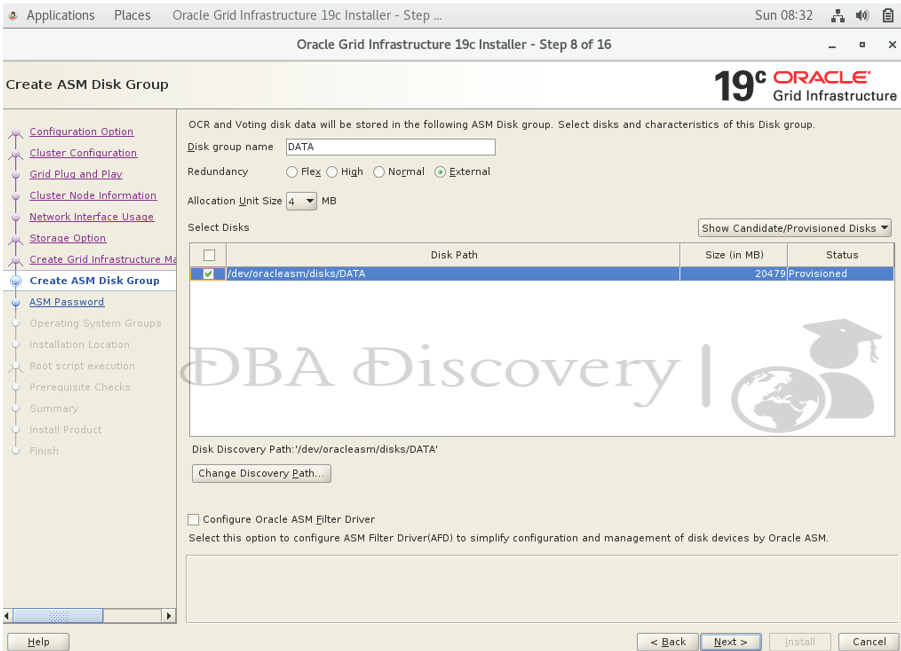The width and height of the screenshot is (901, 651).
Task: Click the Change Discovery Path button
Action: pos(261,473)
